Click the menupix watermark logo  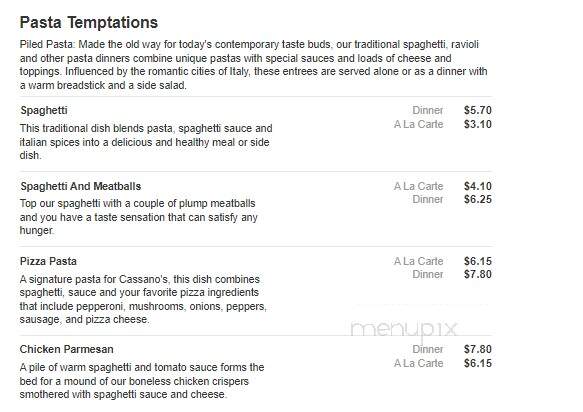(404, 329)
